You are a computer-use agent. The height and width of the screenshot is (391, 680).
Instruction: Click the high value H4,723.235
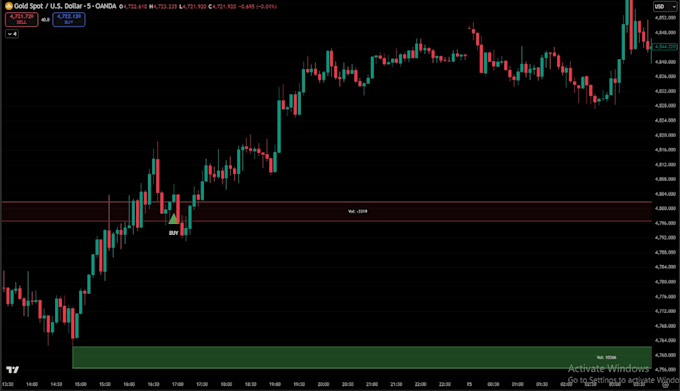[163, 7]
